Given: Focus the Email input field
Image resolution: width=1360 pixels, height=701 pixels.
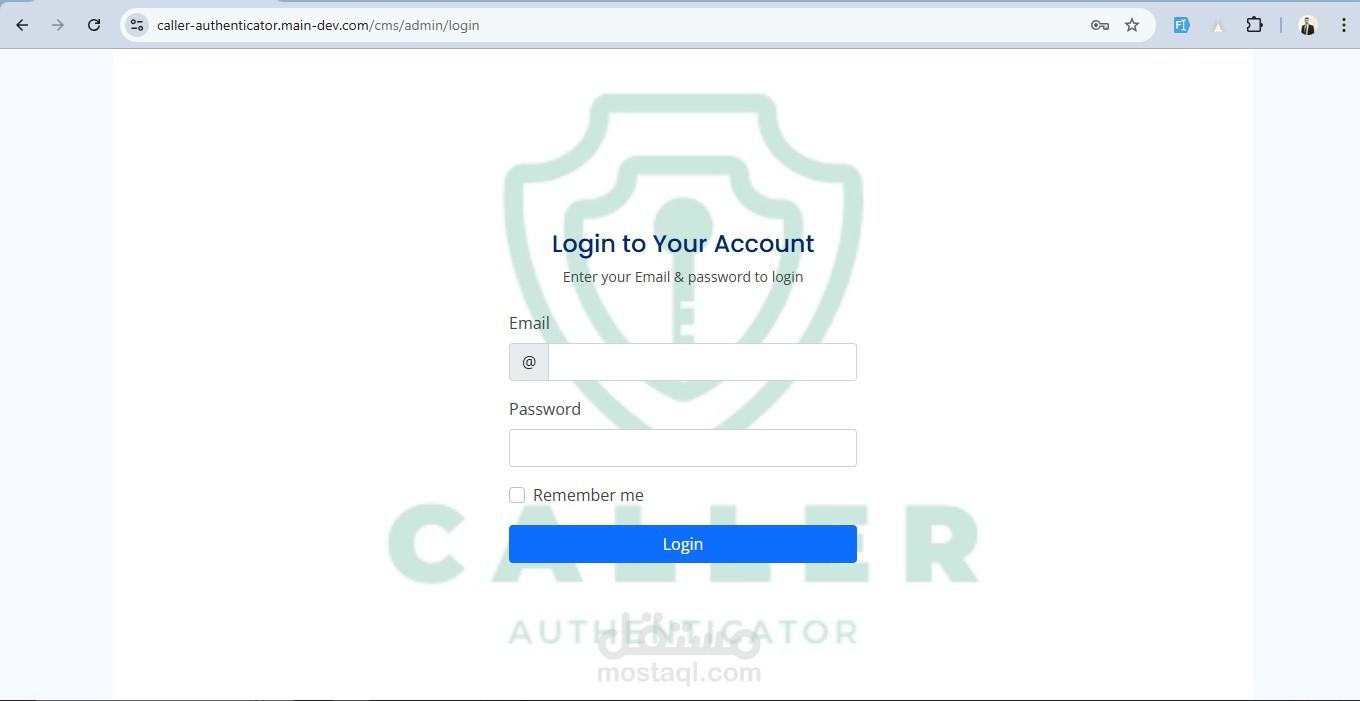Looking at the screenshot, I should click(702, 362).
